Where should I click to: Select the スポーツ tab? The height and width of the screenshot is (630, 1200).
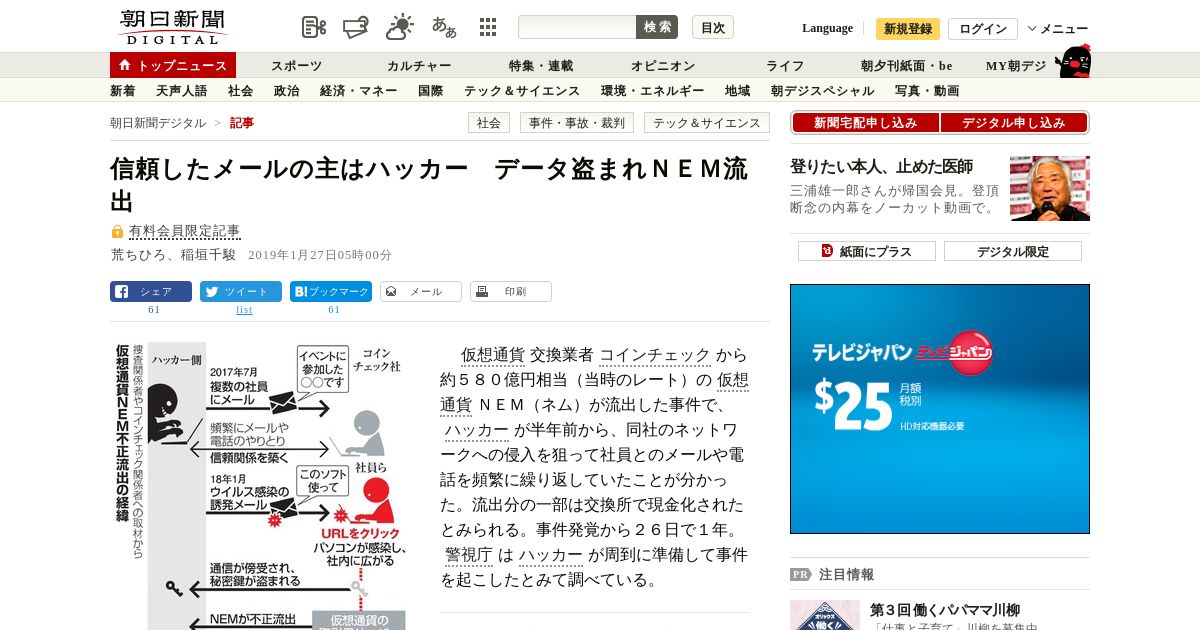[296, 66]
